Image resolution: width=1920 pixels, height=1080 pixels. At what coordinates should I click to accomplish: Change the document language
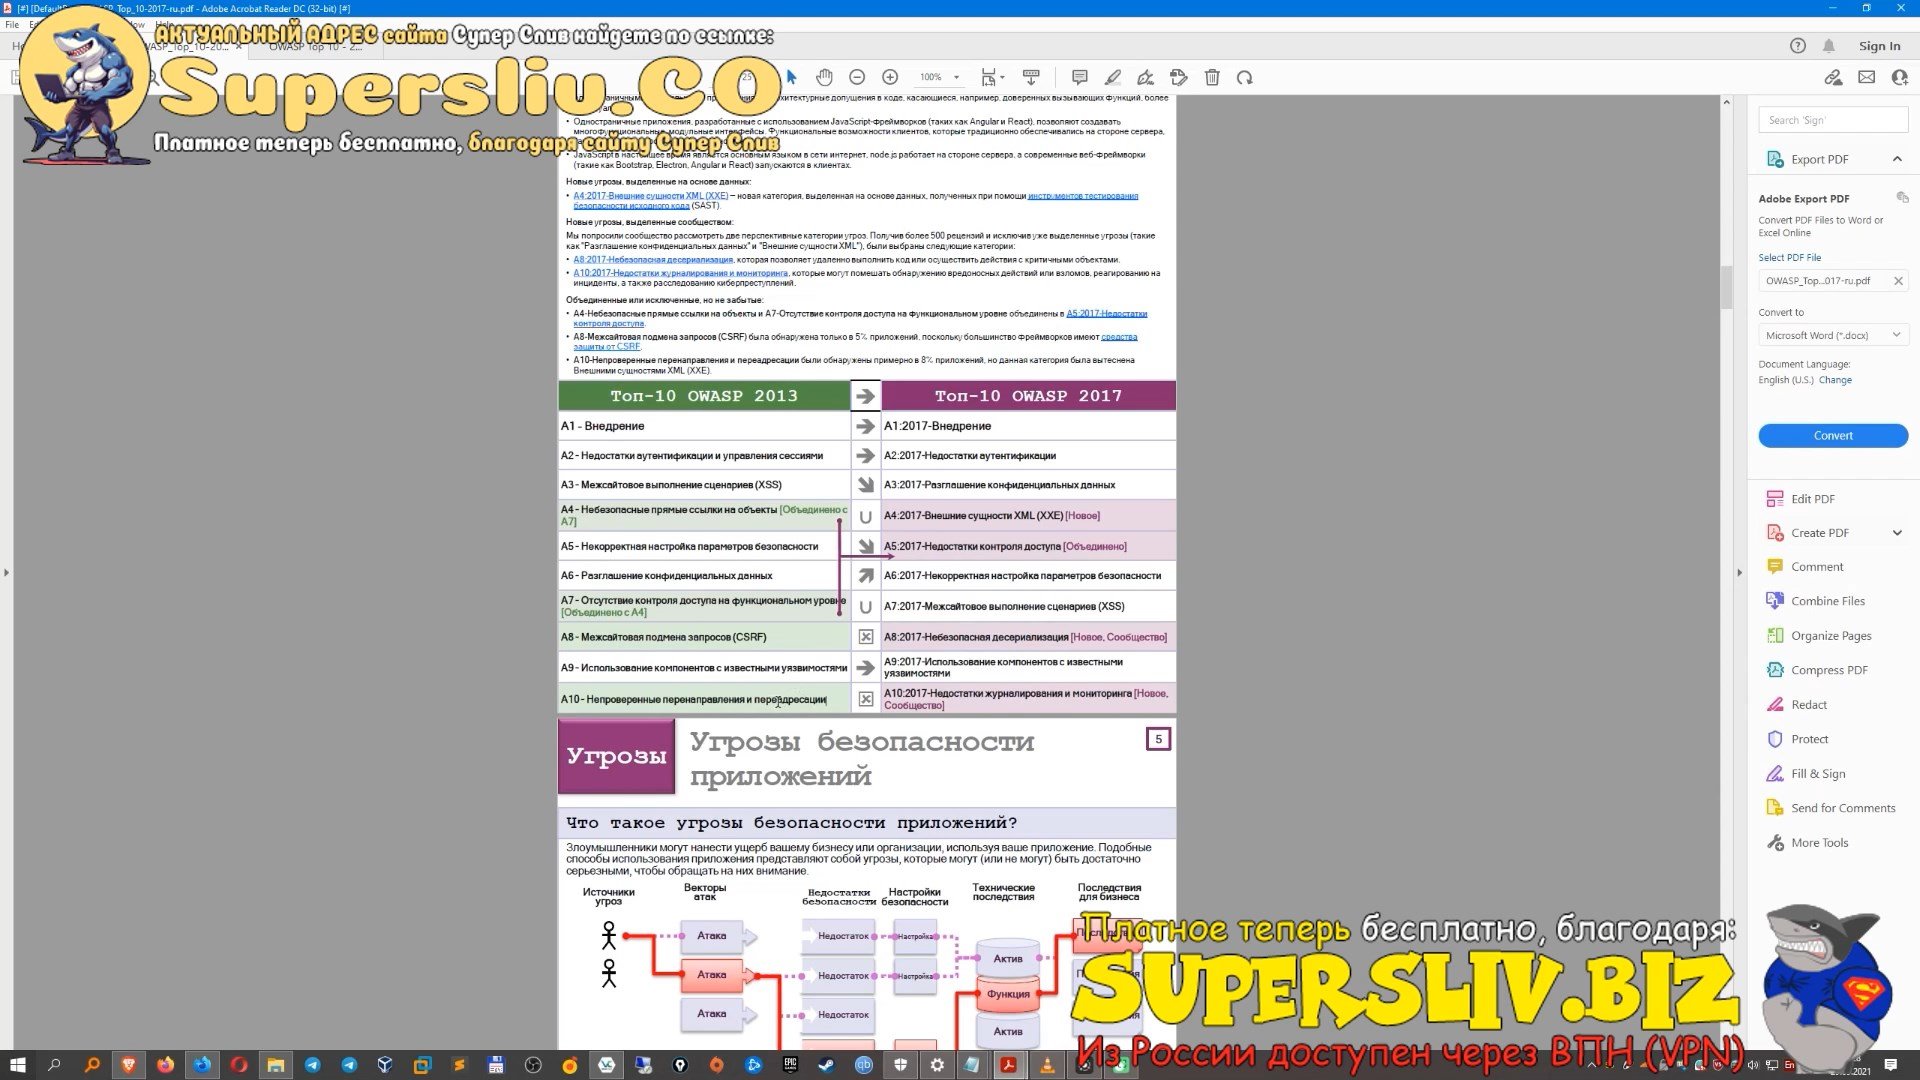point(1835,380)
